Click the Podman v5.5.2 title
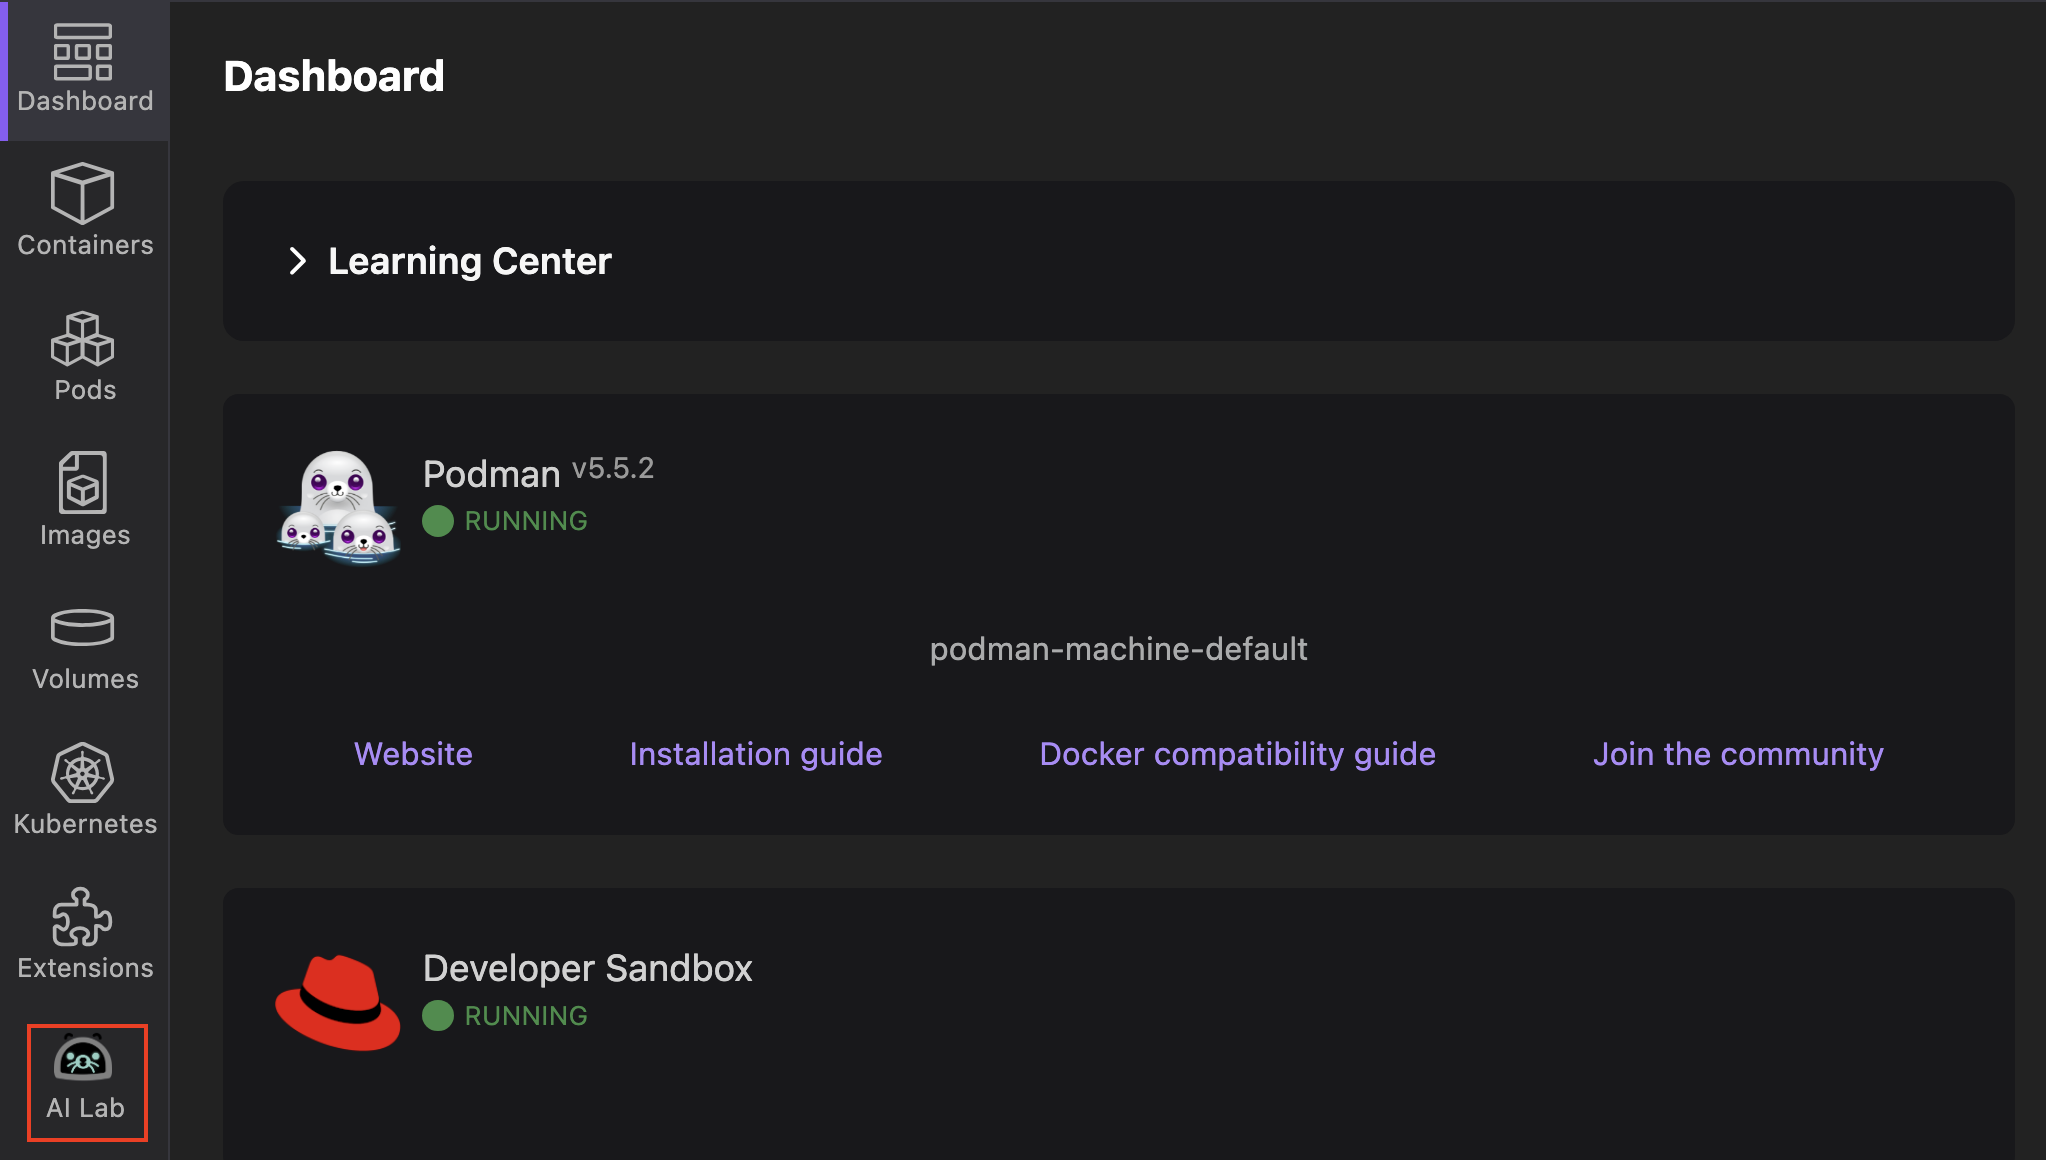 490,473
